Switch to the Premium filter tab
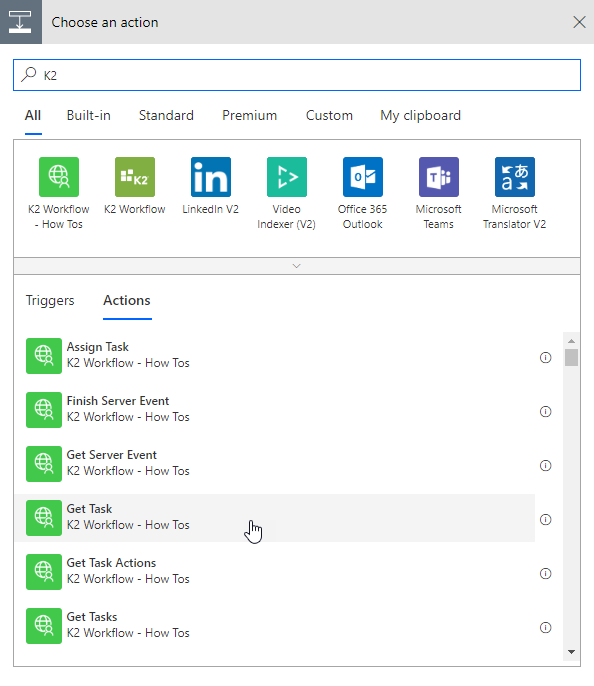 click(x=249, y=116)
